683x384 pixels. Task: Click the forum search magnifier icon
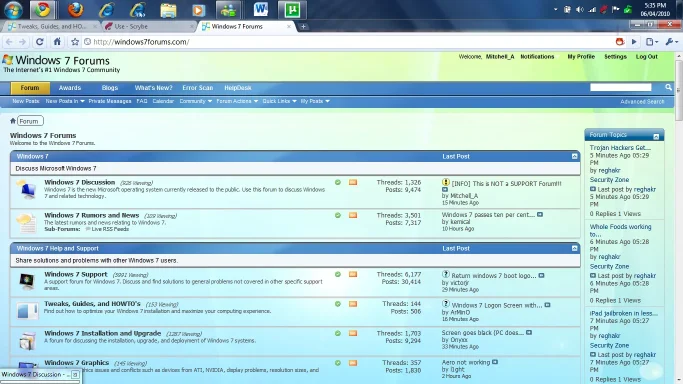click(x=669, y=88)
